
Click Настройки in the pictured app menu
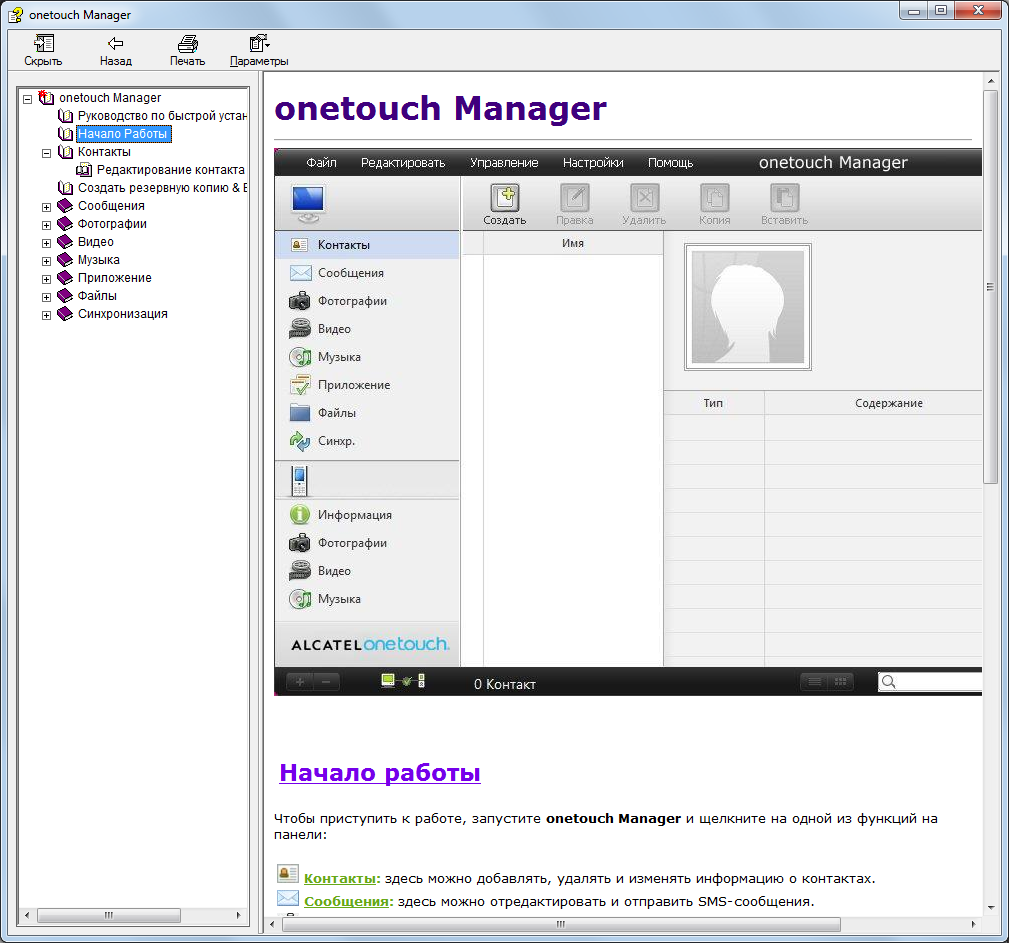(x=593, y=162)
